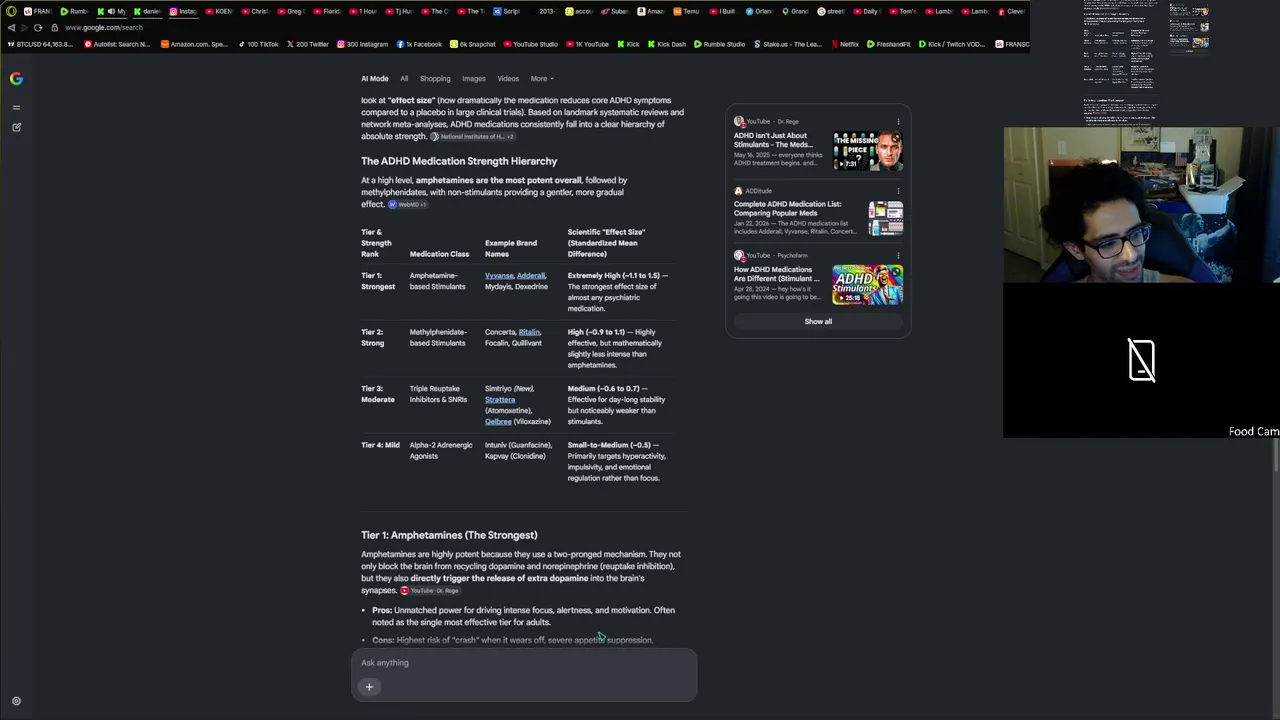The width and height of the screenshot is (1280, 720).
Task: Click the site info lock icon
Action: 55,27
